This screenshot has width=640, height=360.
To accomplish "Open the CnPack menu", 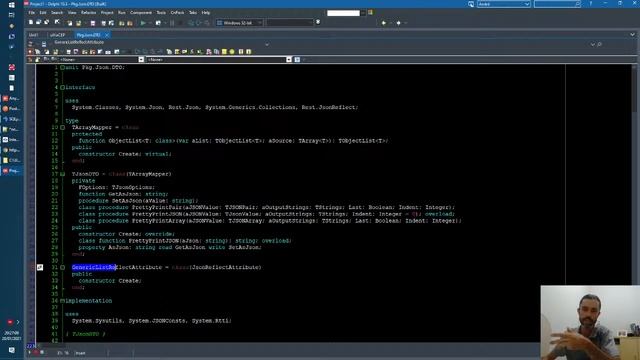I will pos(177,13).
